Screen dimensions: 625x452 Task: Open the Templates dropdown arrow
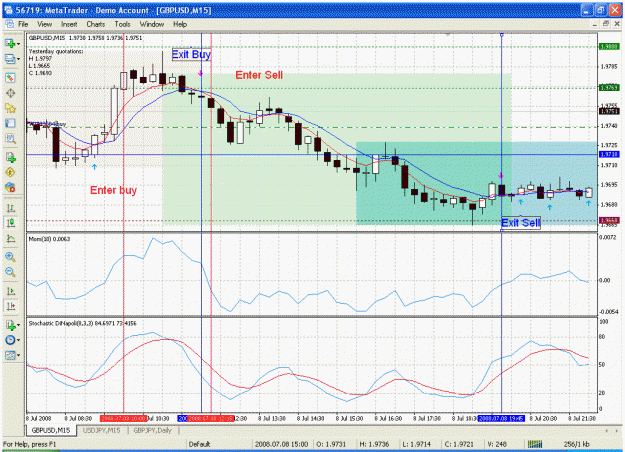click(x=18, y=355)
